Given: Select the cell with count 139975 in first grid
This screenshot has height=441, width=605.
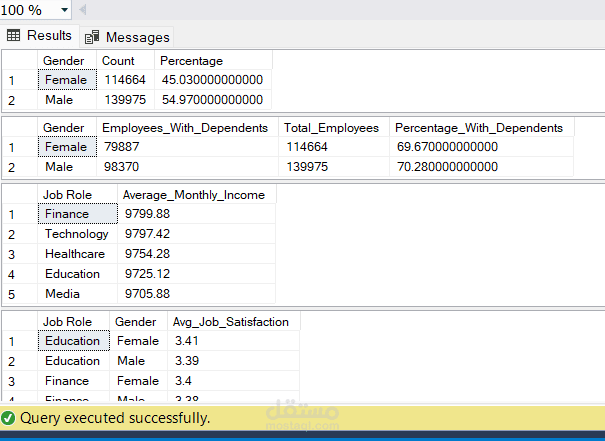Looking at the screenshot, I should [x=125, y=100].
